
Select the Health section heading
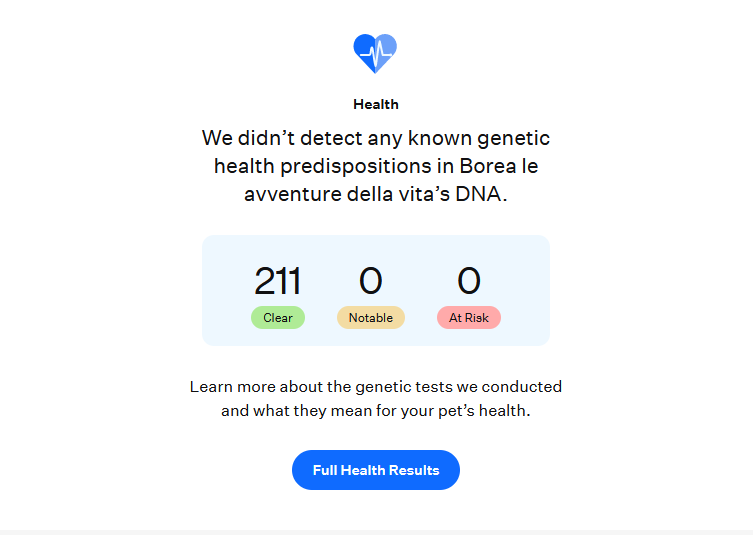pyautogui.click(x=376, y=104)
